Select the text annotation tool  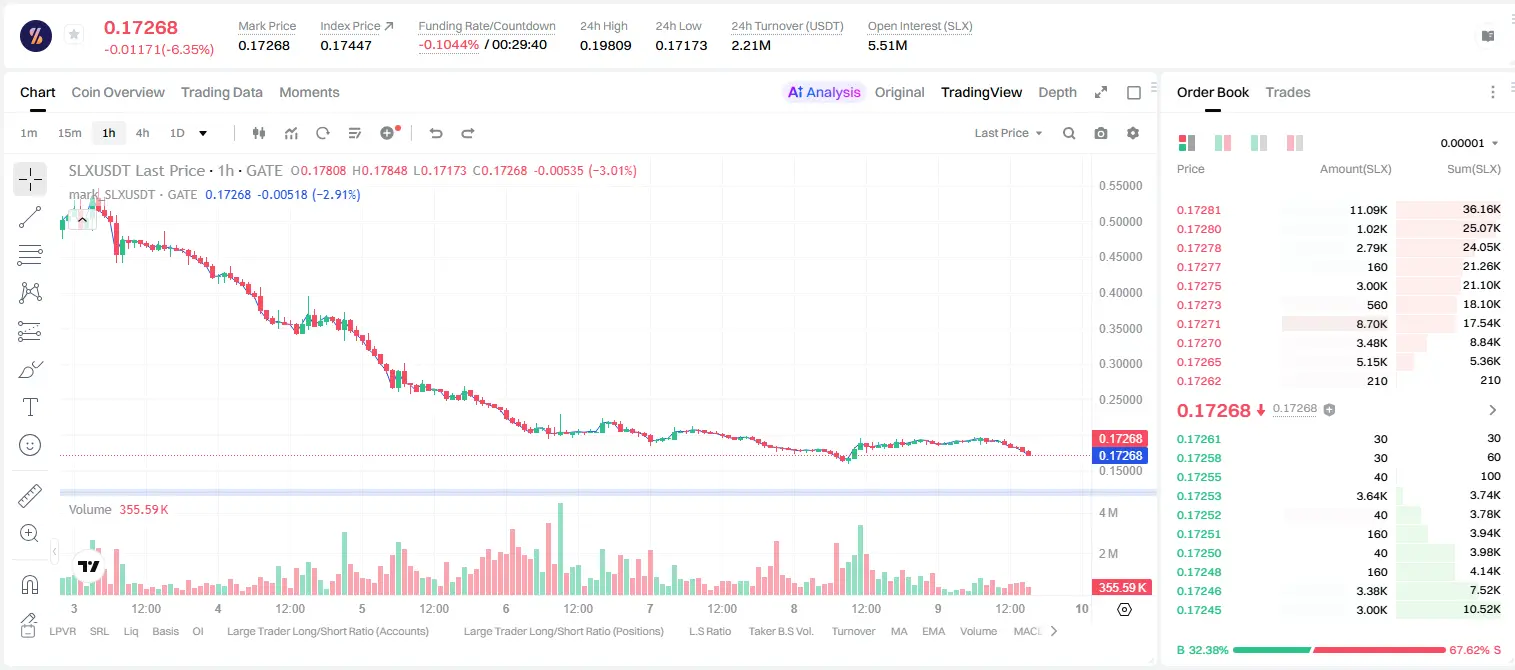[x=30, y=407]
